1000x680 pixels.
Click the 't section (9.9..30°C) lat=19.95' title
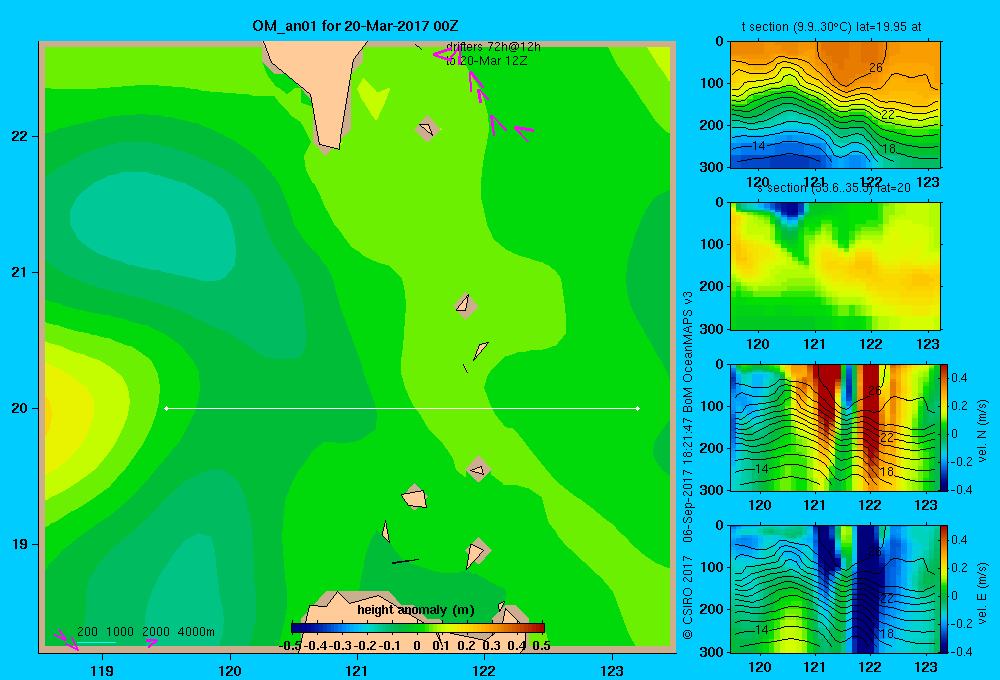832,27
